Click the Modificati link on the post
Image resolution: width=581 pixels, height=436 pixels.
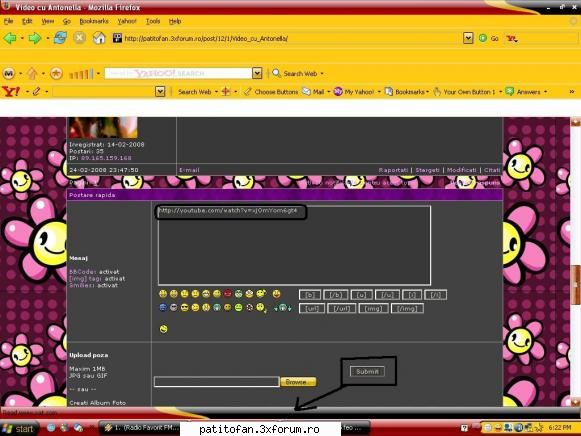point(461,170)
